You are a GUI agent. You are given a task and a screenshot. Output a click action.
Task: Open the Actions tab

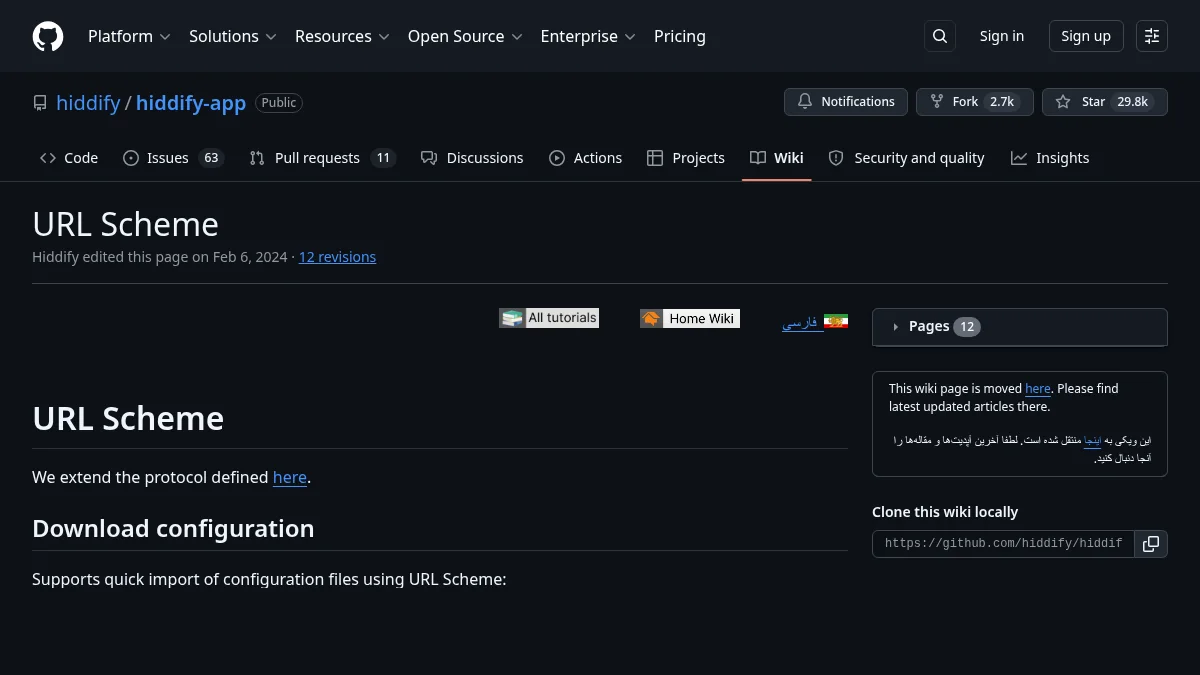pyautogui.click(x=586, y=158)
